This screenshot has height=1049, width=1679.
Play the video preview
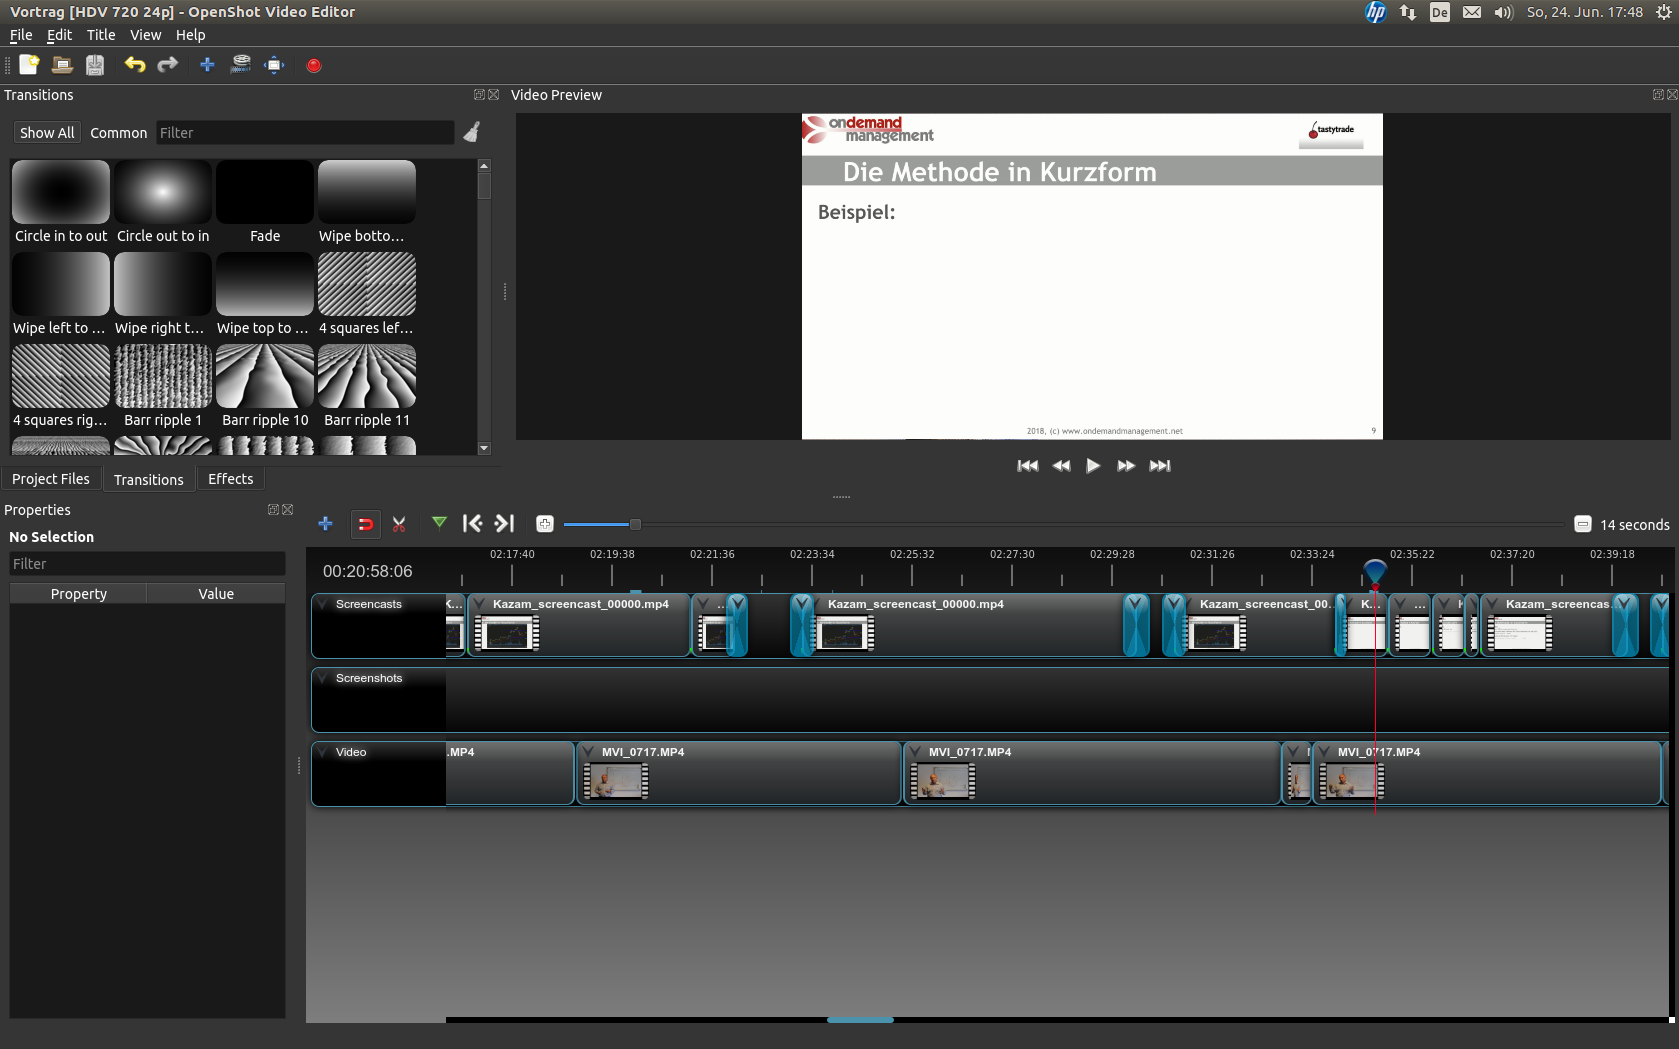coord(1093,466)
